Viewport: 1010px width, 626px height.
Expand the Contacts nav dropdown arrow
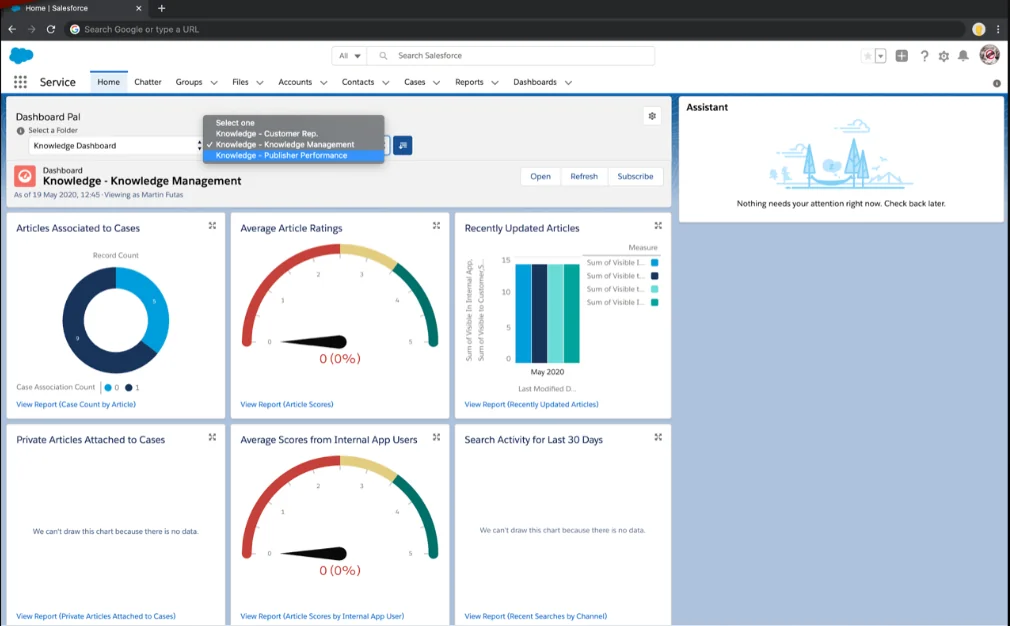click(x=385, y=82)
